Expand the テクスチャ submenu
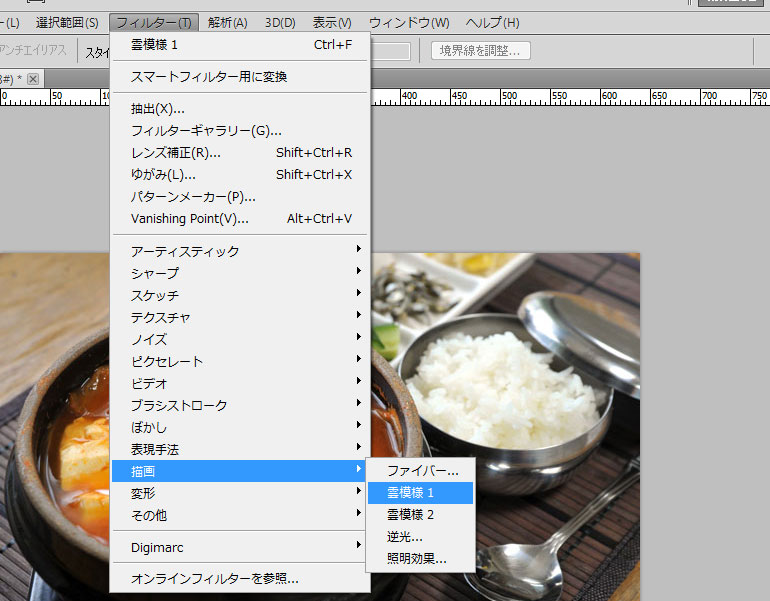The image size is (770, 601). pos(241,318)
